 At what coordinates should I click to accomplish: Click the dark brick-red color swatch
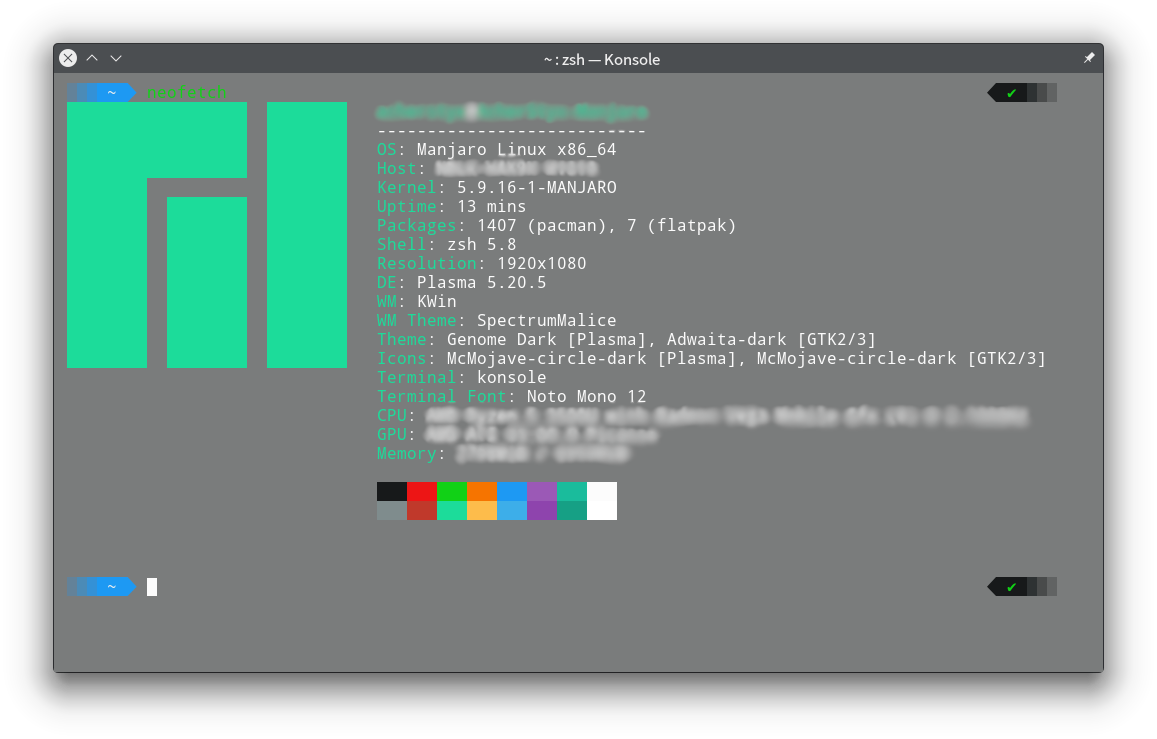(x=422, y=510)
